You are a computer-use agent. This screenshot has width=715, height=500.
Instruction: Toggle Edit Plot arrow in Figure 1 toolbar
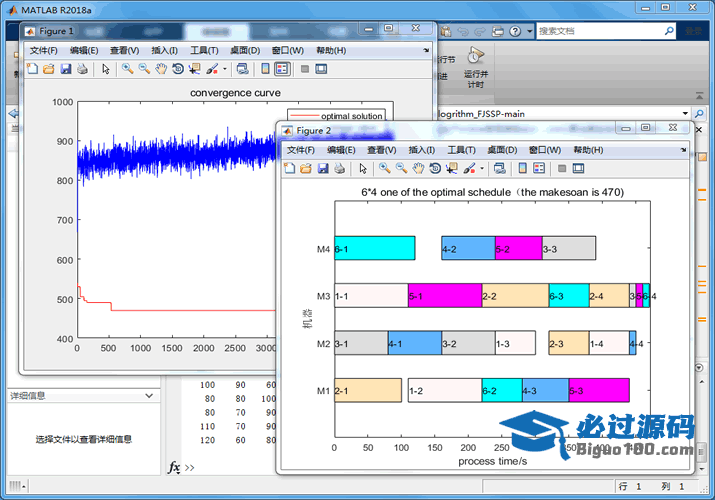(105, 69)
